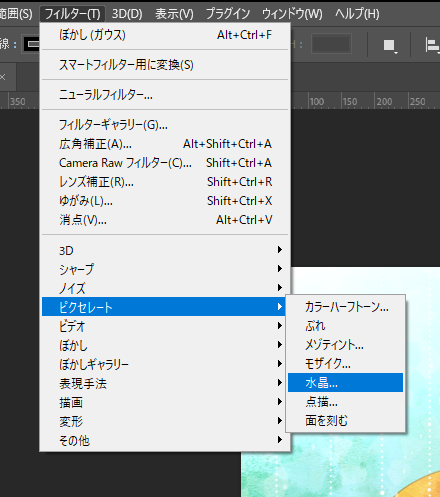This screenshot has width=440, height=497.
Task: Open the プラグイン menu
Action: [228, 14]
